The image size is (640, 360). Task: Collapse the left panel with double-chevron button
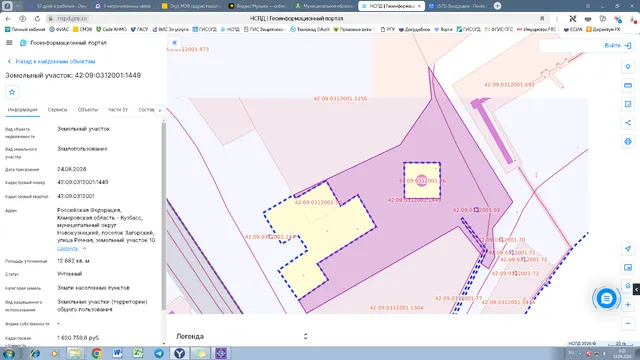174,42
